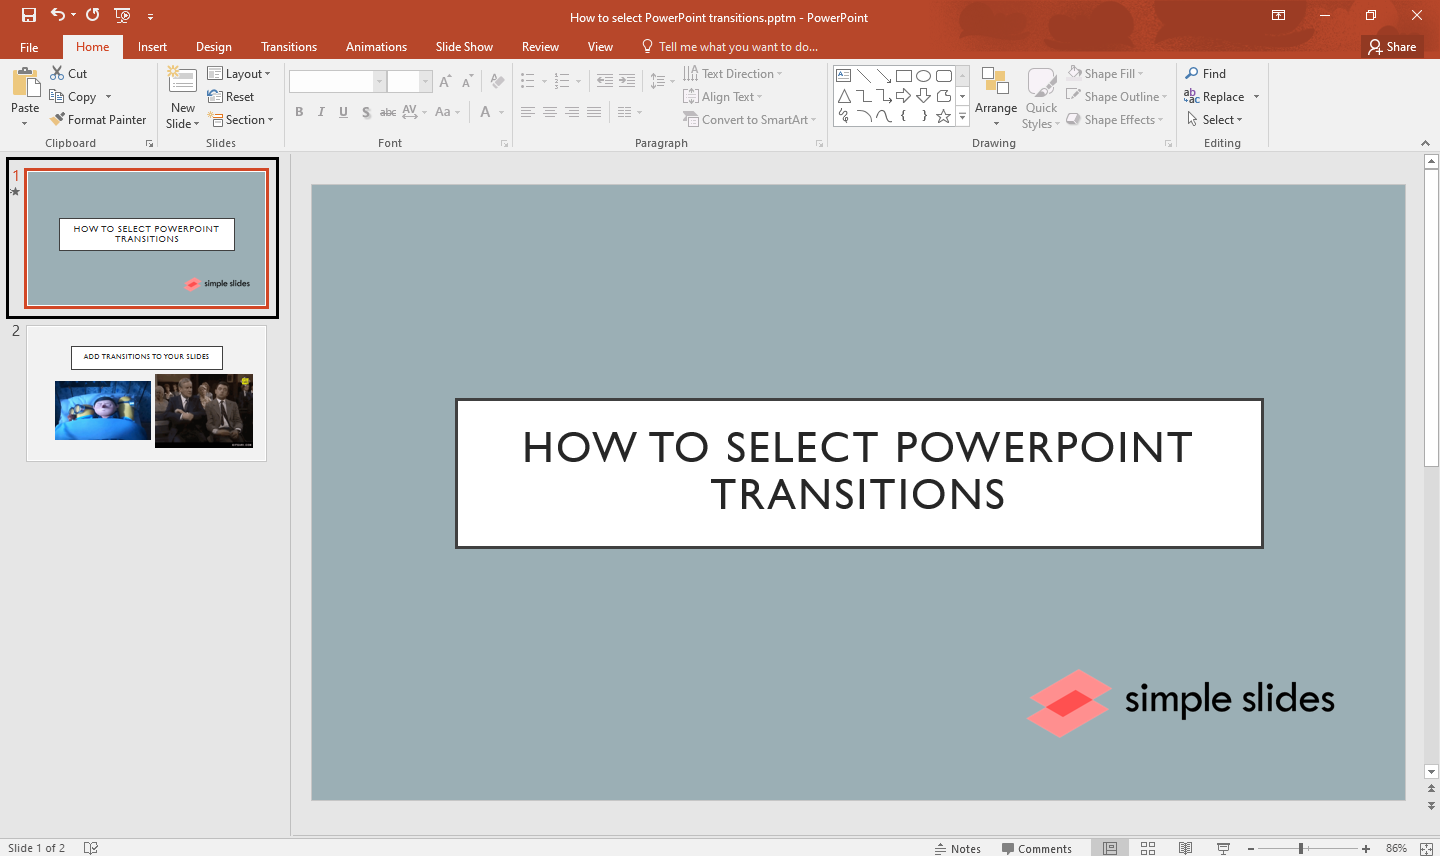Click Convert to SmartArt
Screen dimensions: 1440x856
click(749, 119)
